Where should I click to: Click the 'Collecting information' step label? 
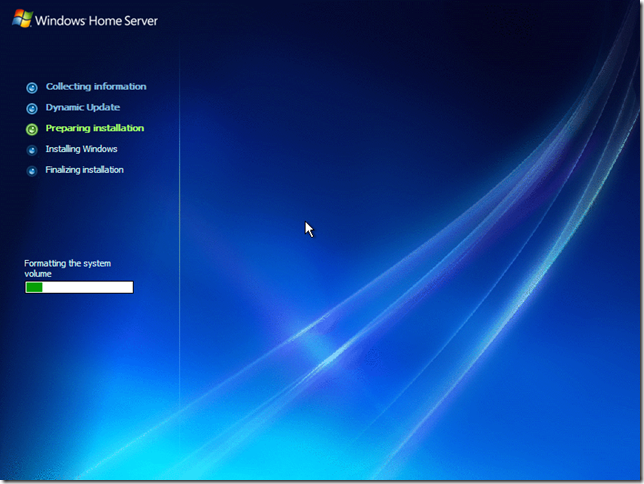[x=96, y=87]
